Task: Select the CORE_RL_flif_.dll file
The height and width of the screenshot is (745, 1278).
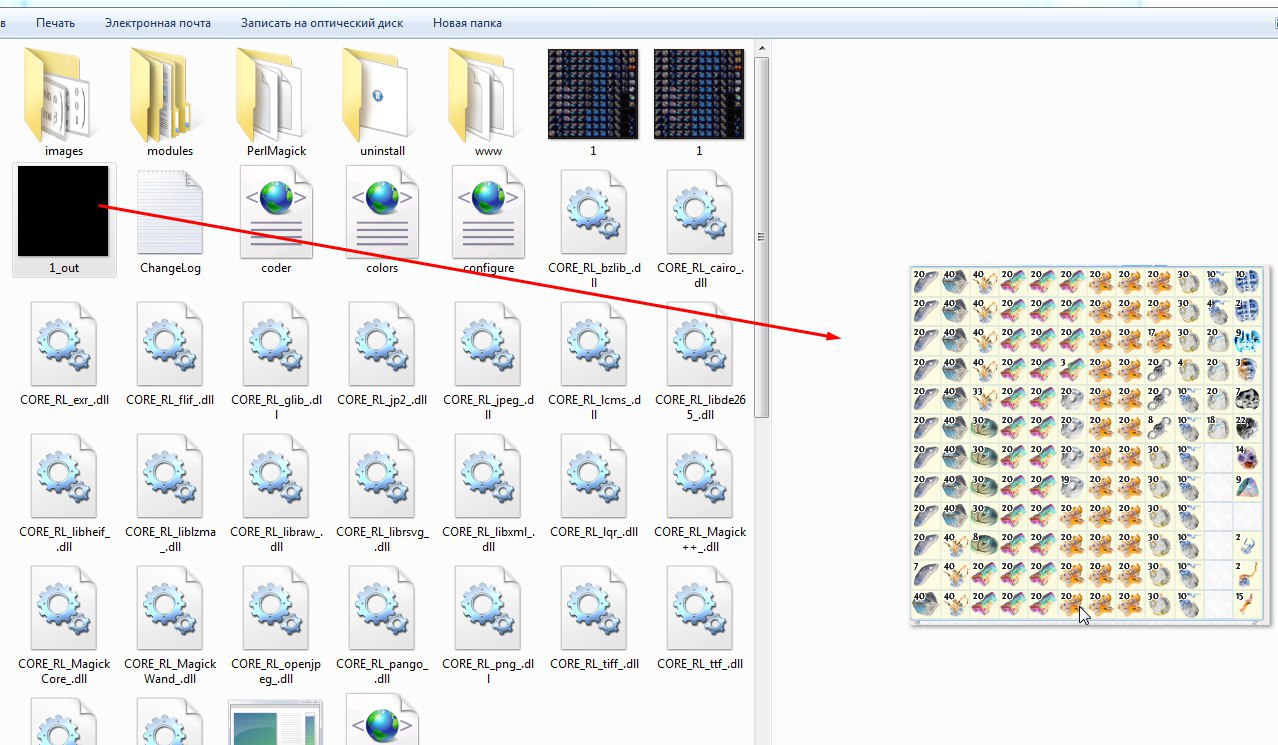Action: [x=170, y=352]
